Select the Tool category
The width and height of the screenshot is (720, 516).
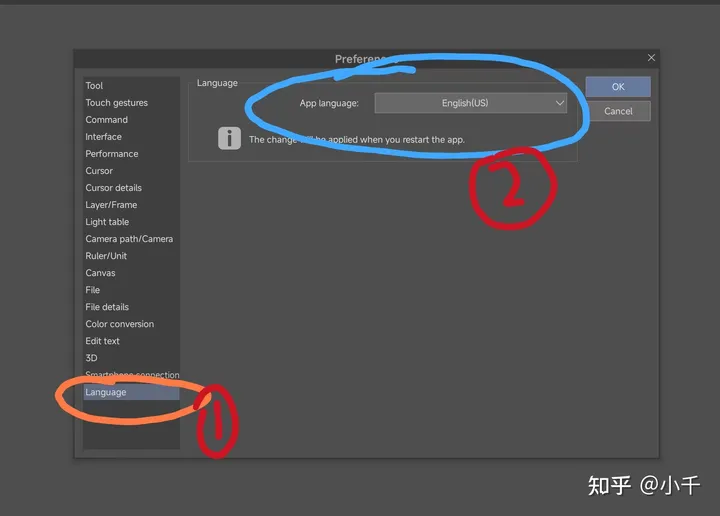(x=94, y=86)
